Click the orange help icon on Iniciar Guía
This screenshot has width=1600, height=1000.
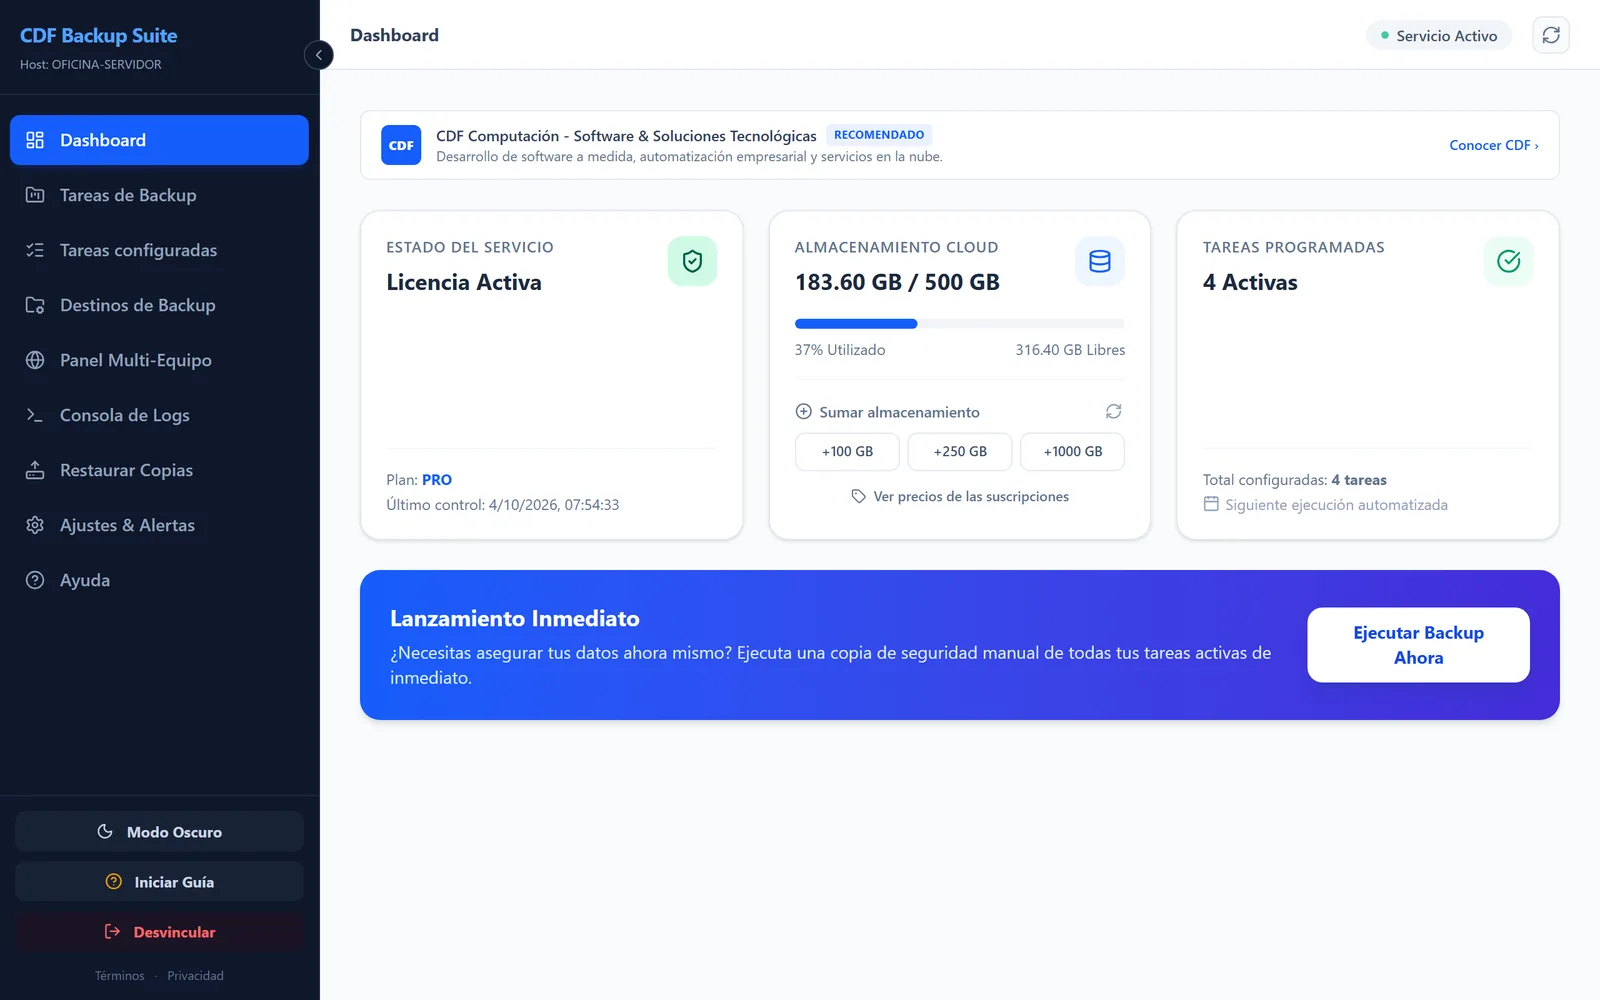point(114,882)
